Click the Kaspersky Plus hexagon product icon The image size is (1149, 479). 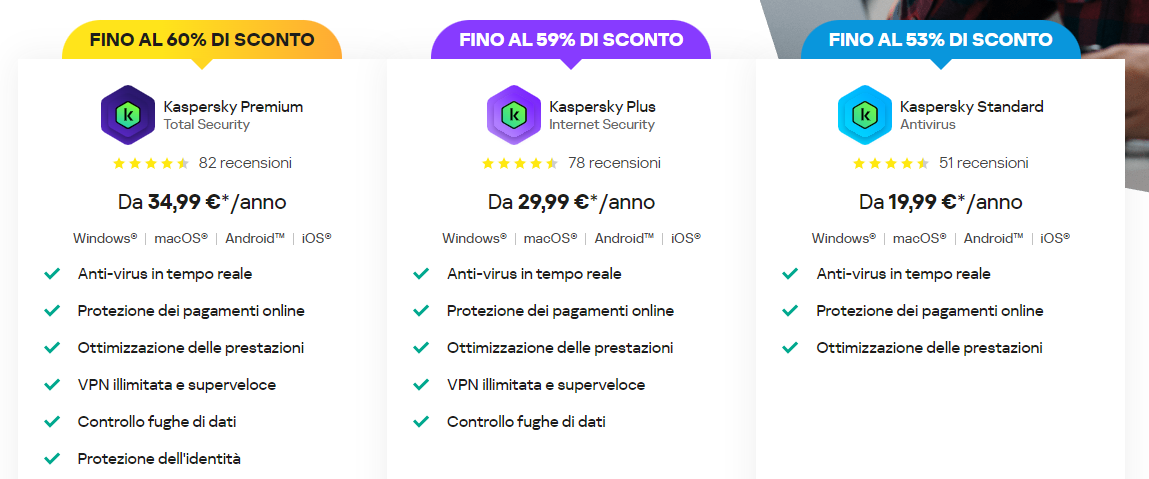[x=514, y=115]
